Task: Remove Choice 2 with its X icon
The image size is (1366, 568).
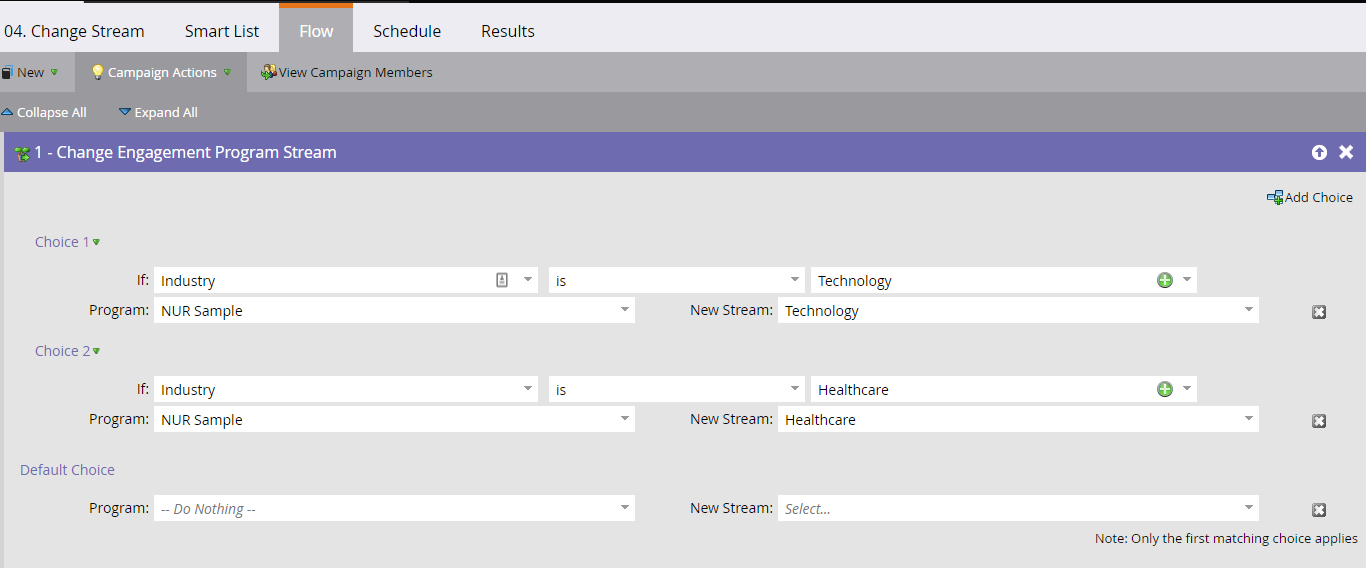Action: click(1319, 421)
